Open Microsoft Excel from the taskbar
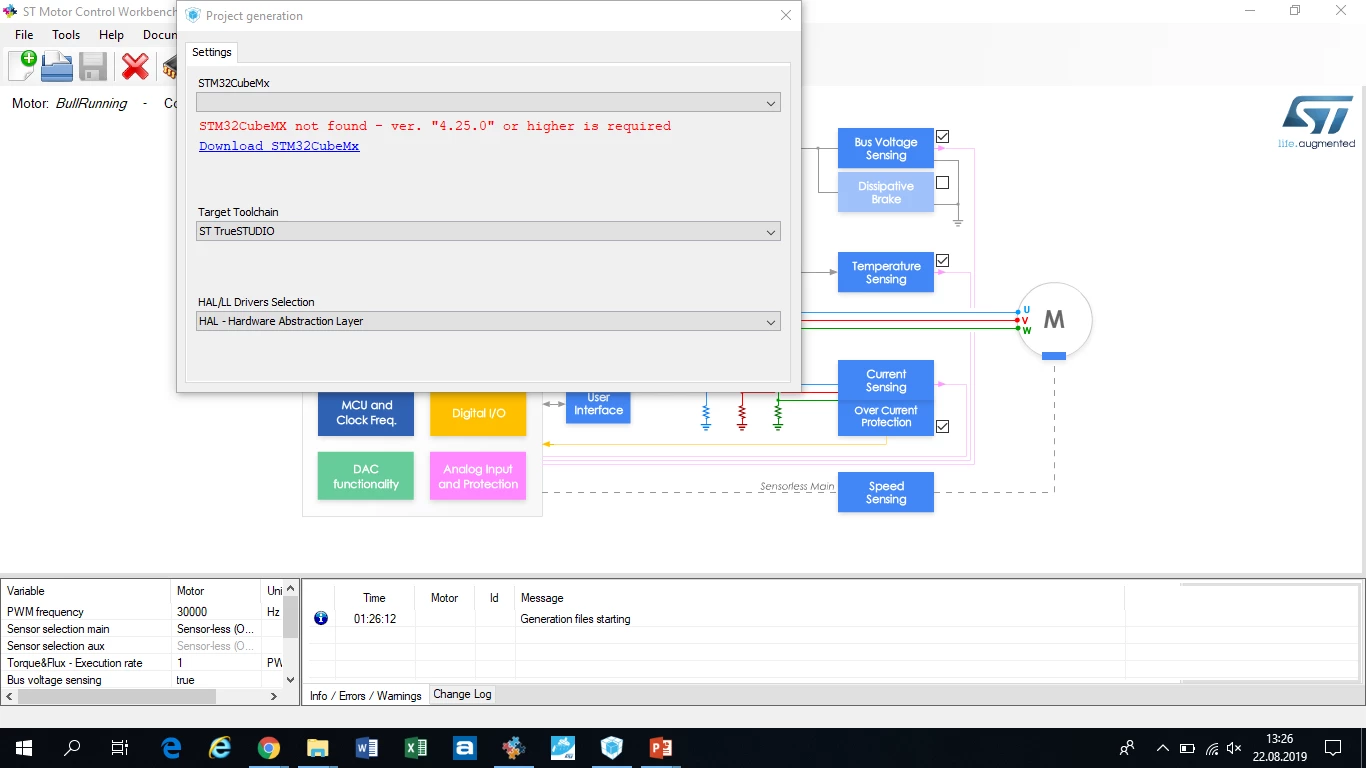Image resolution: width=1366 pixels, height=768 pixels. pyautogui.click(x=416, y=748)
